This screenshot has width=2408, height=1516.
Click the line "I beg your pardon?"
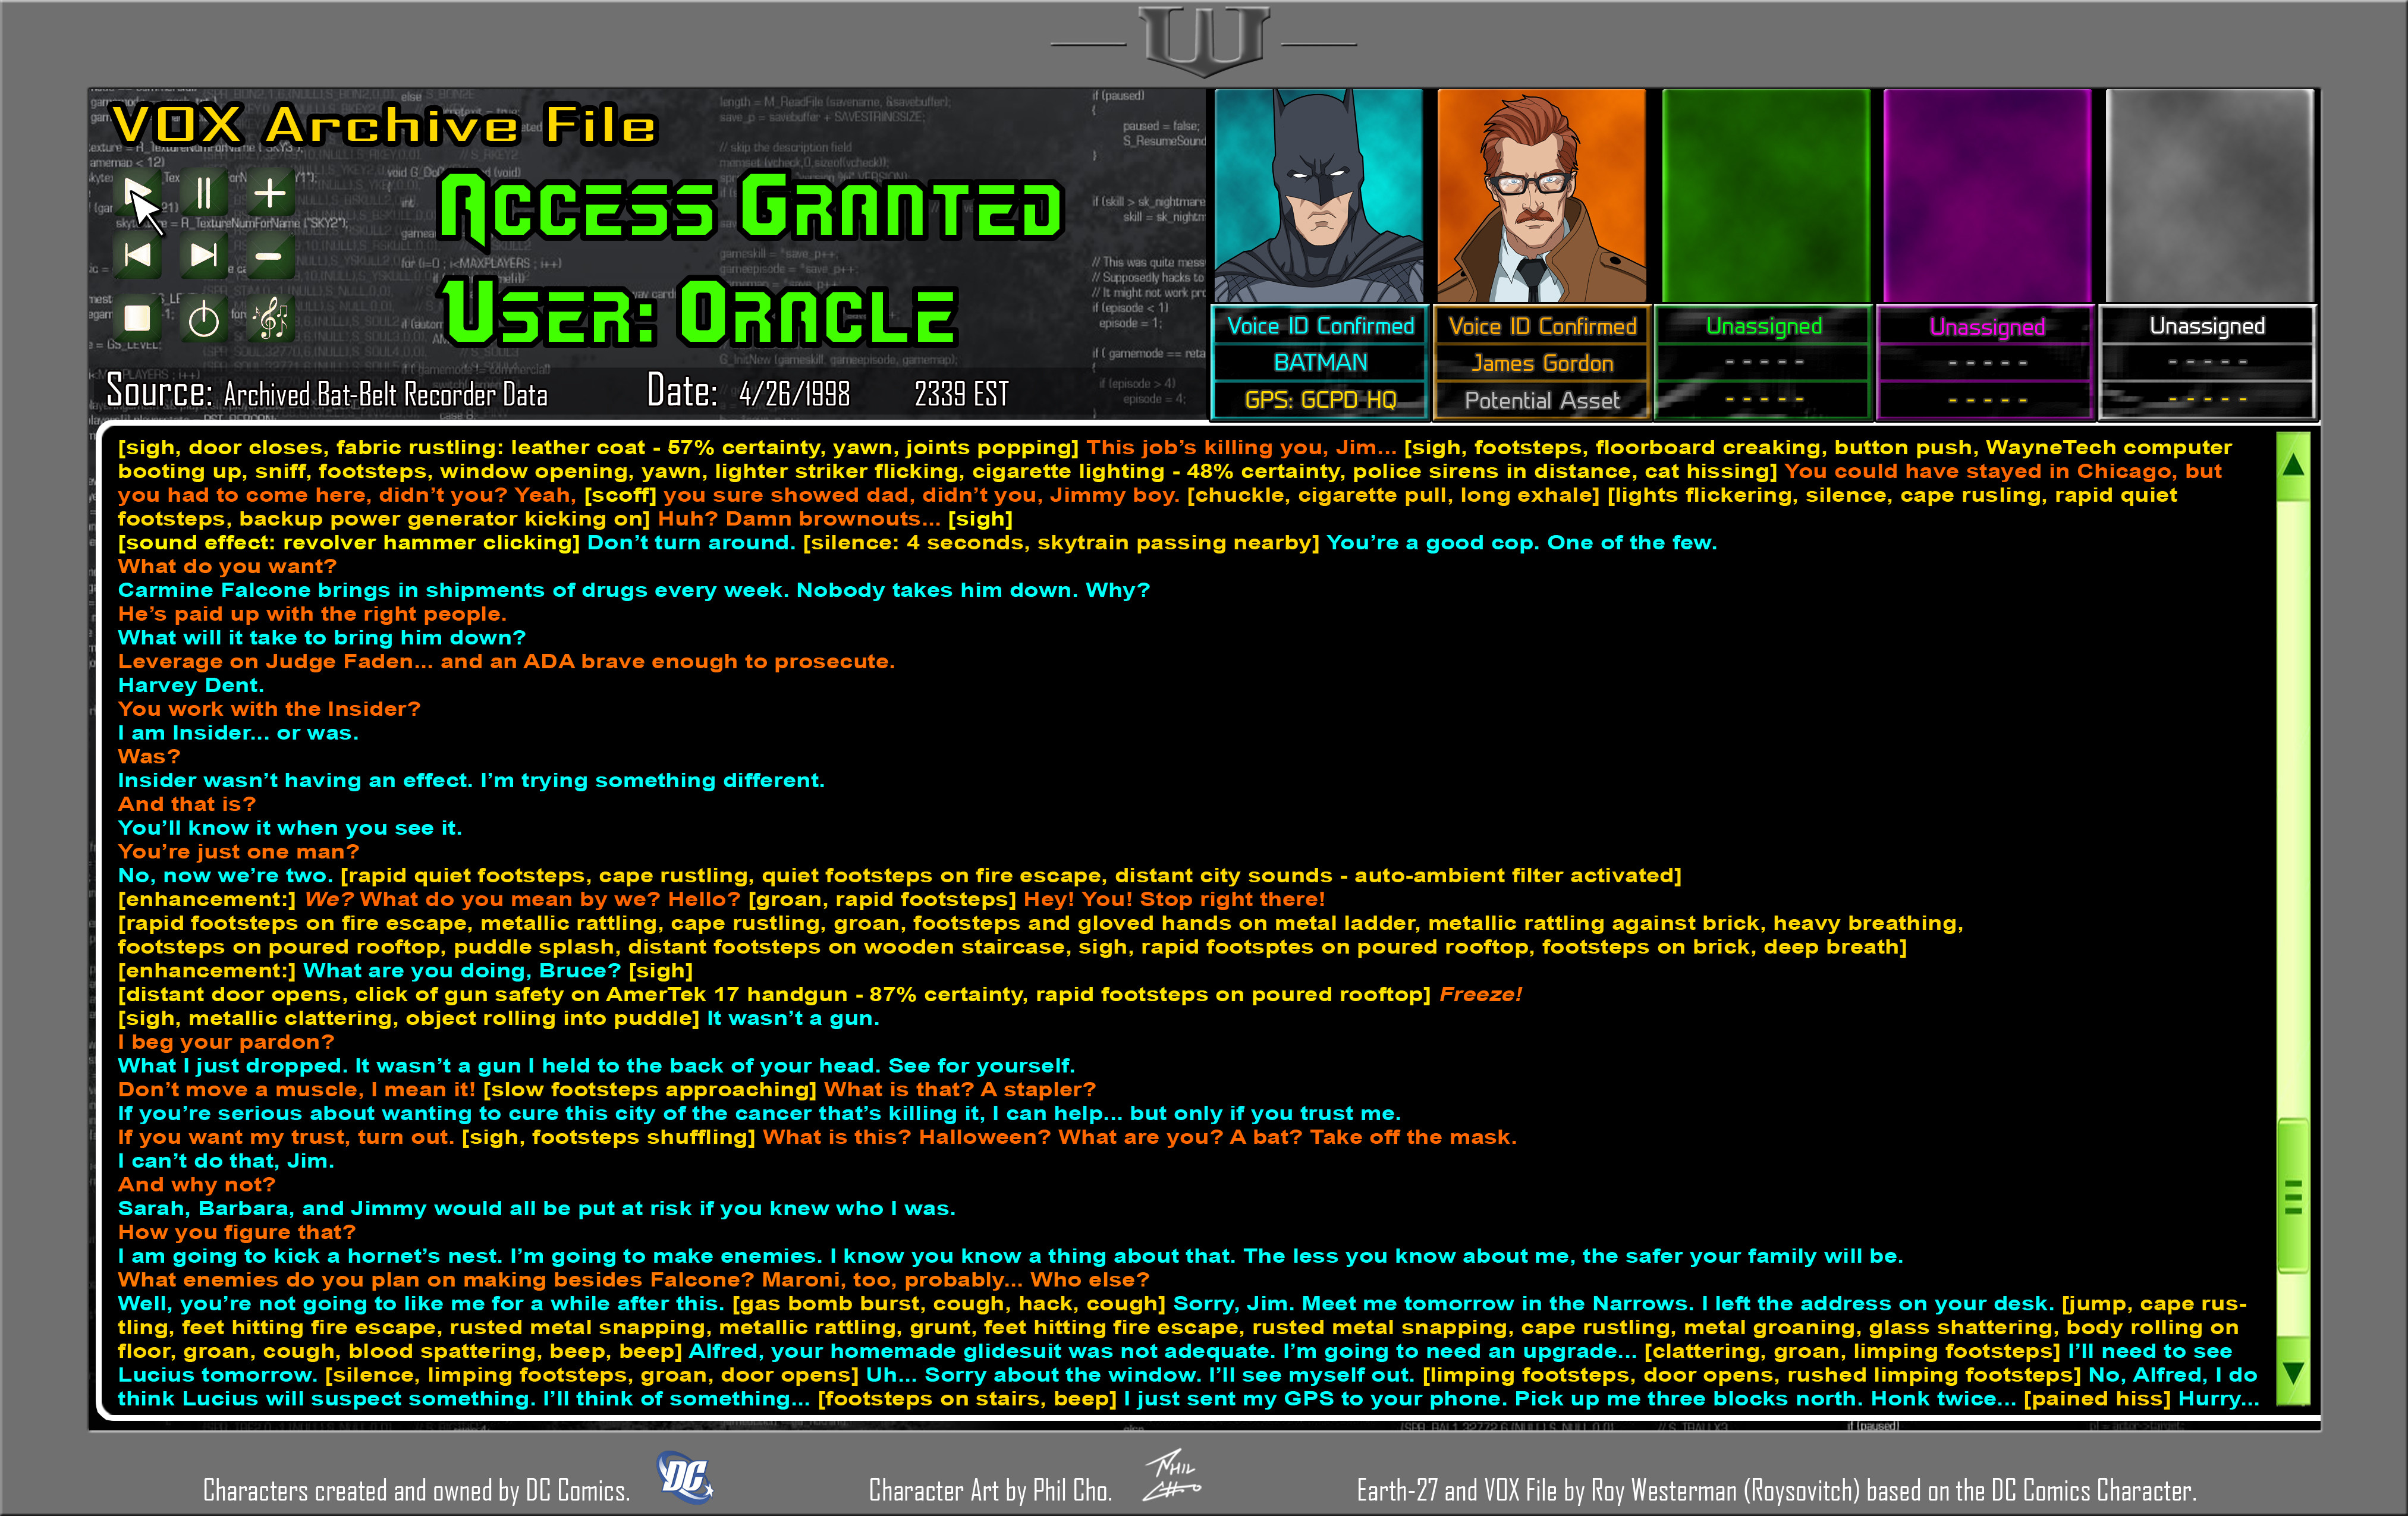click(x=226, y=1041)
